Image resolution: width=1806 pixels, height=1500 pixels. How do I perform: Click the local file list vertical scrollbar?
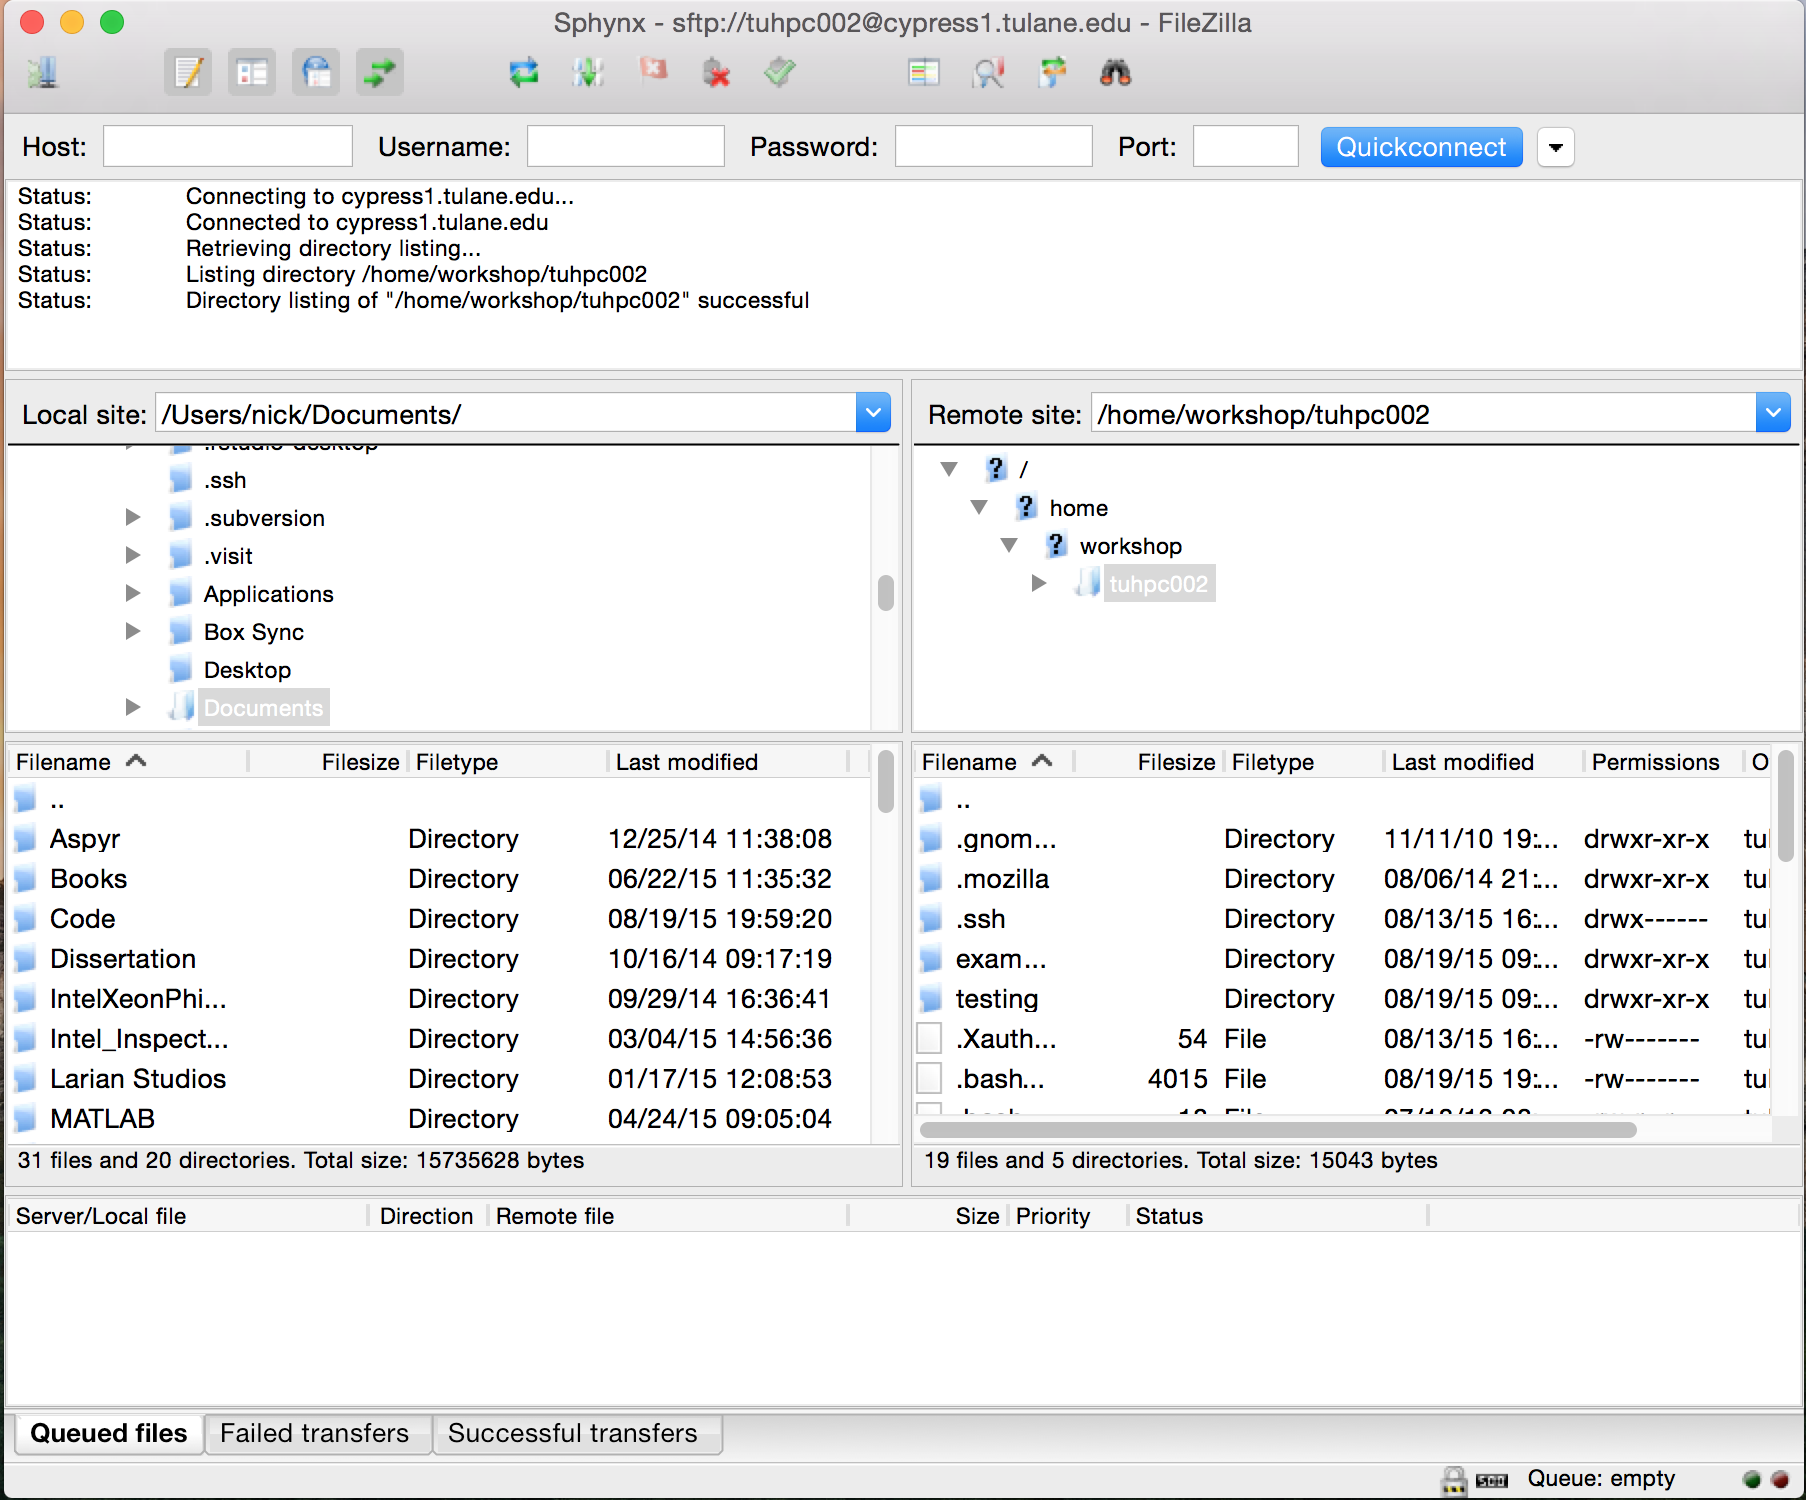click(885, 782)
